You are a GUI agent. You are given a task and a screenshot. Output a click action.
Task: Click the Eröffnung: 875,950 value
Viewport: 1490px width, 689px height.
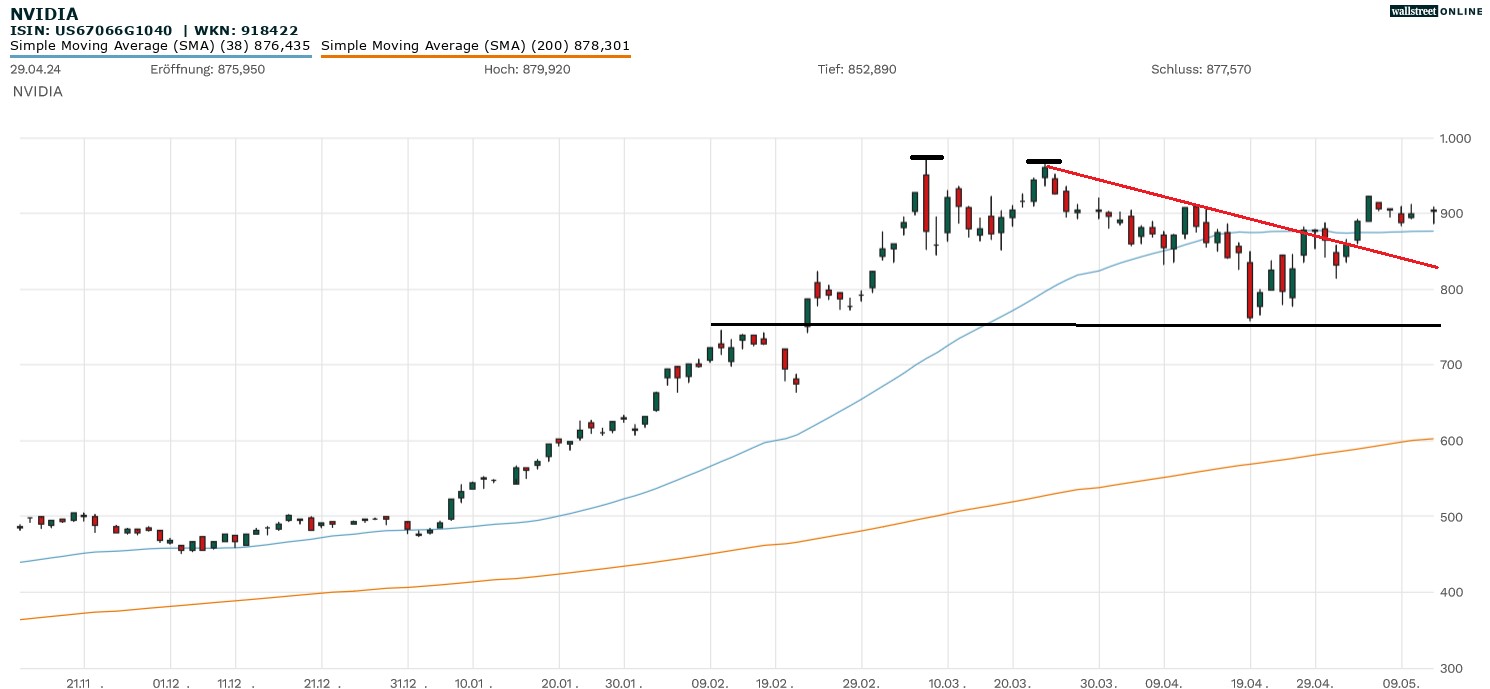click(x=208, y=70)
